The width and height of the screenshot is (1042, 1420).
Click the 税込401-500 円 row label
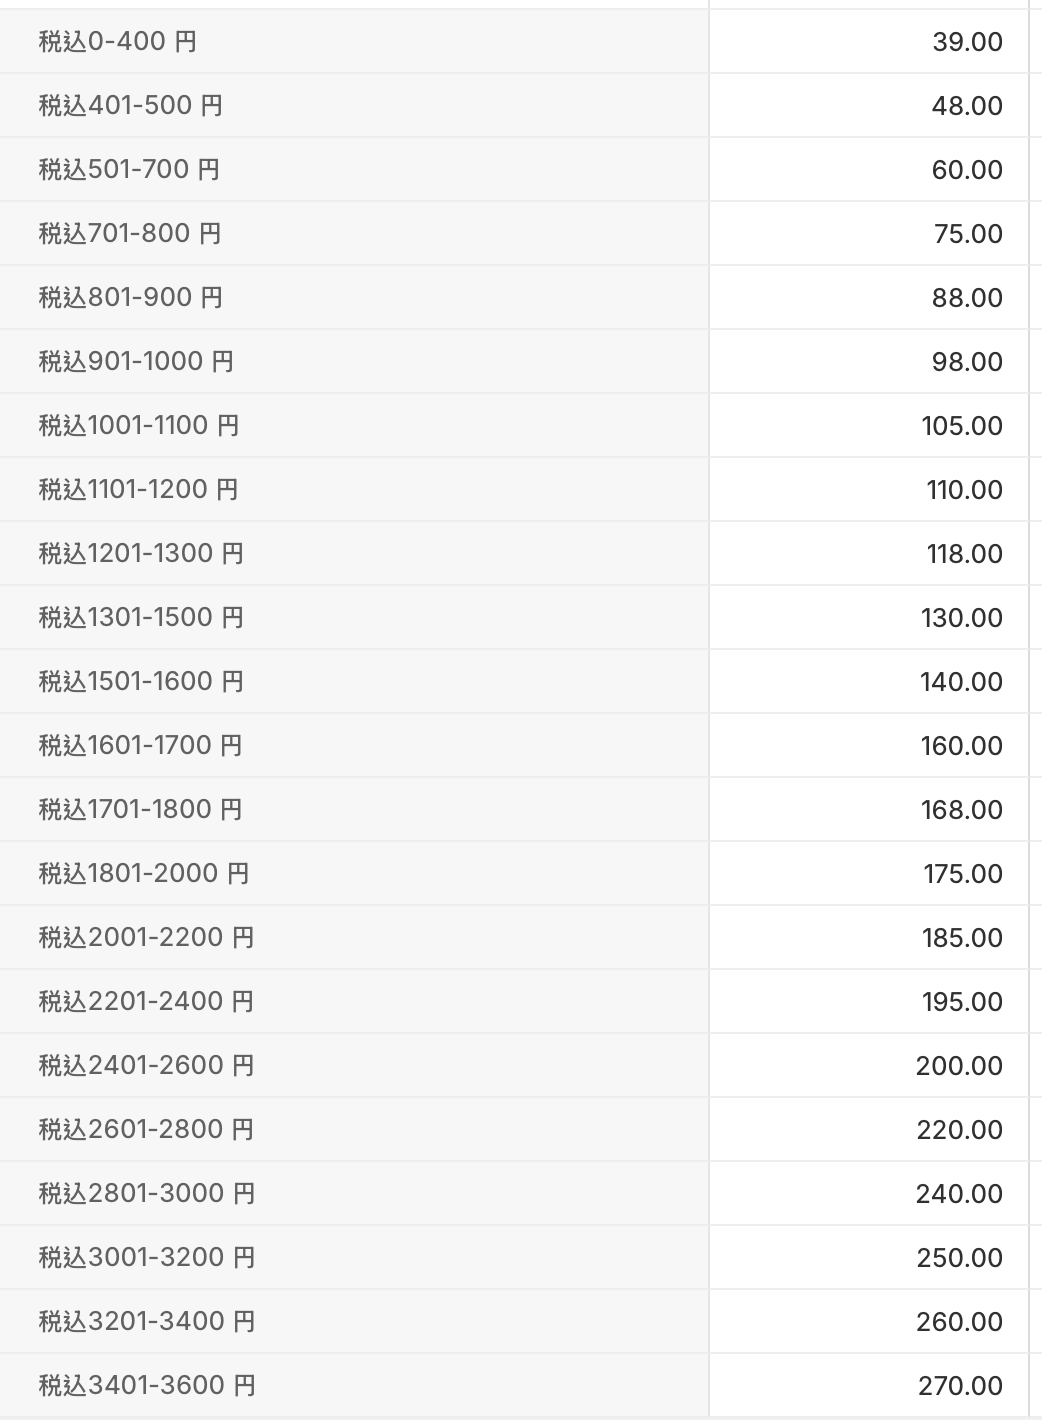[x=131, y=106]
